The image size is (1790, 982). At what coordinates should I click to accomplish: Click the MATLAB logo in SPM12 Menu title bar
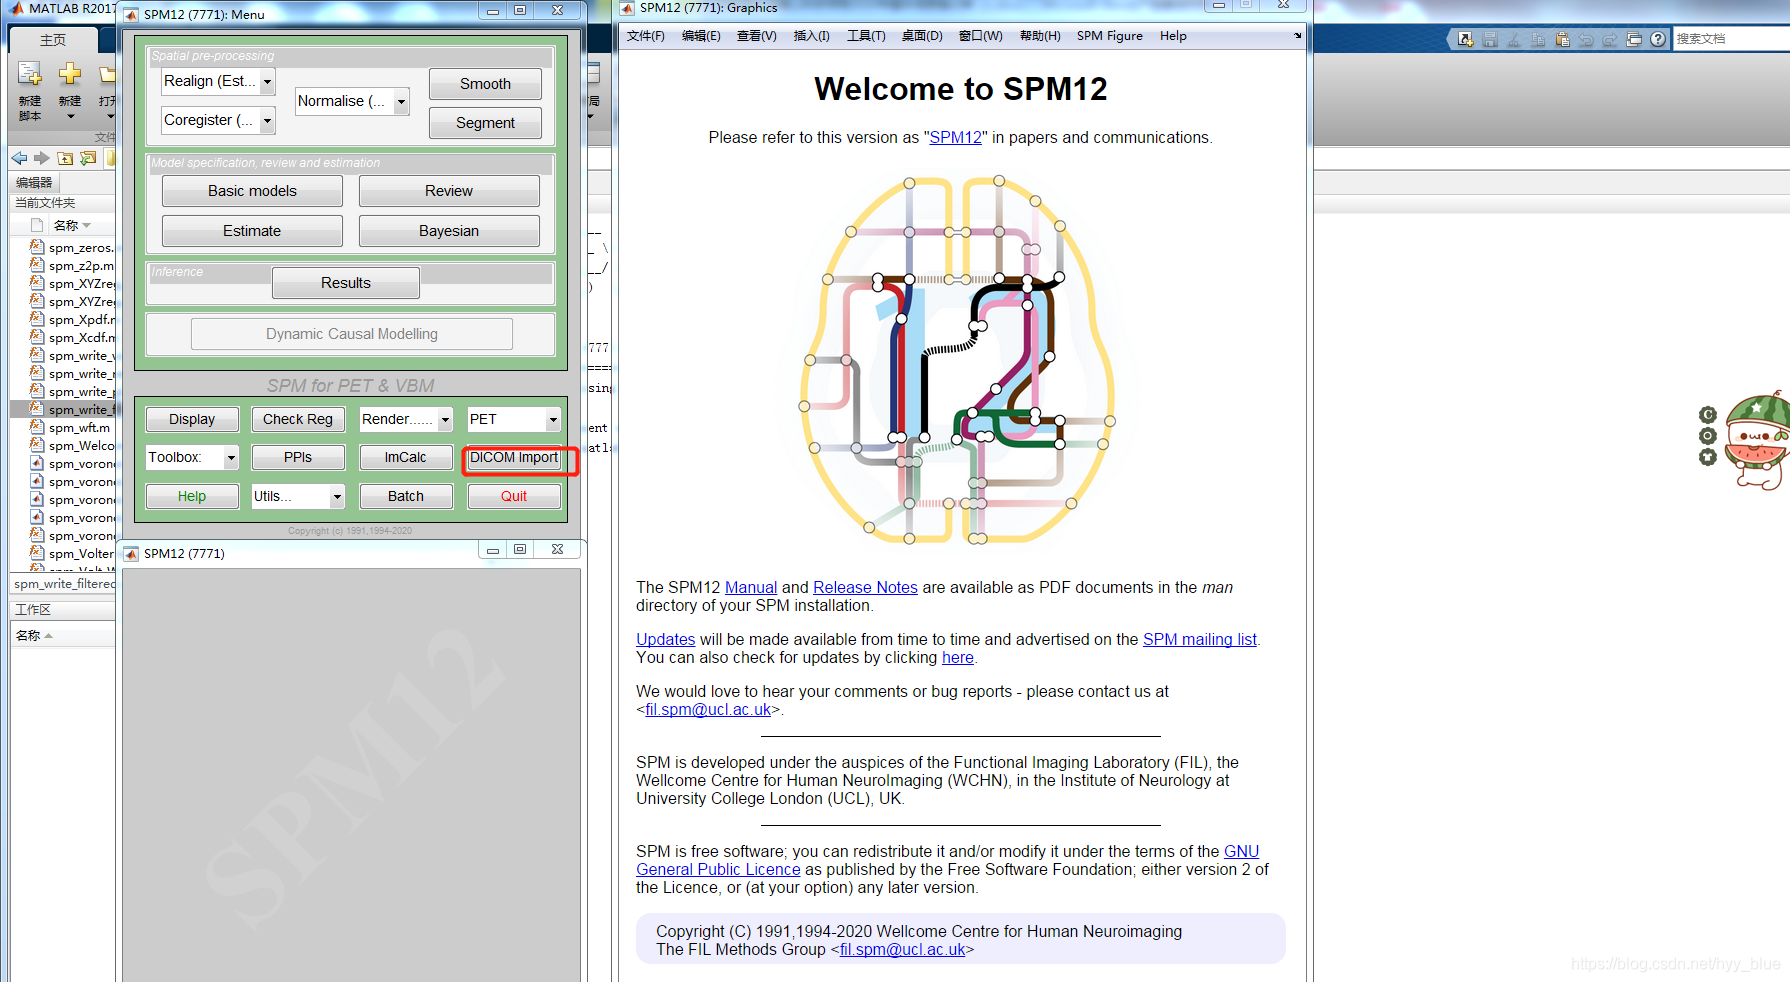pyautogui.click(x=131, y=14)
